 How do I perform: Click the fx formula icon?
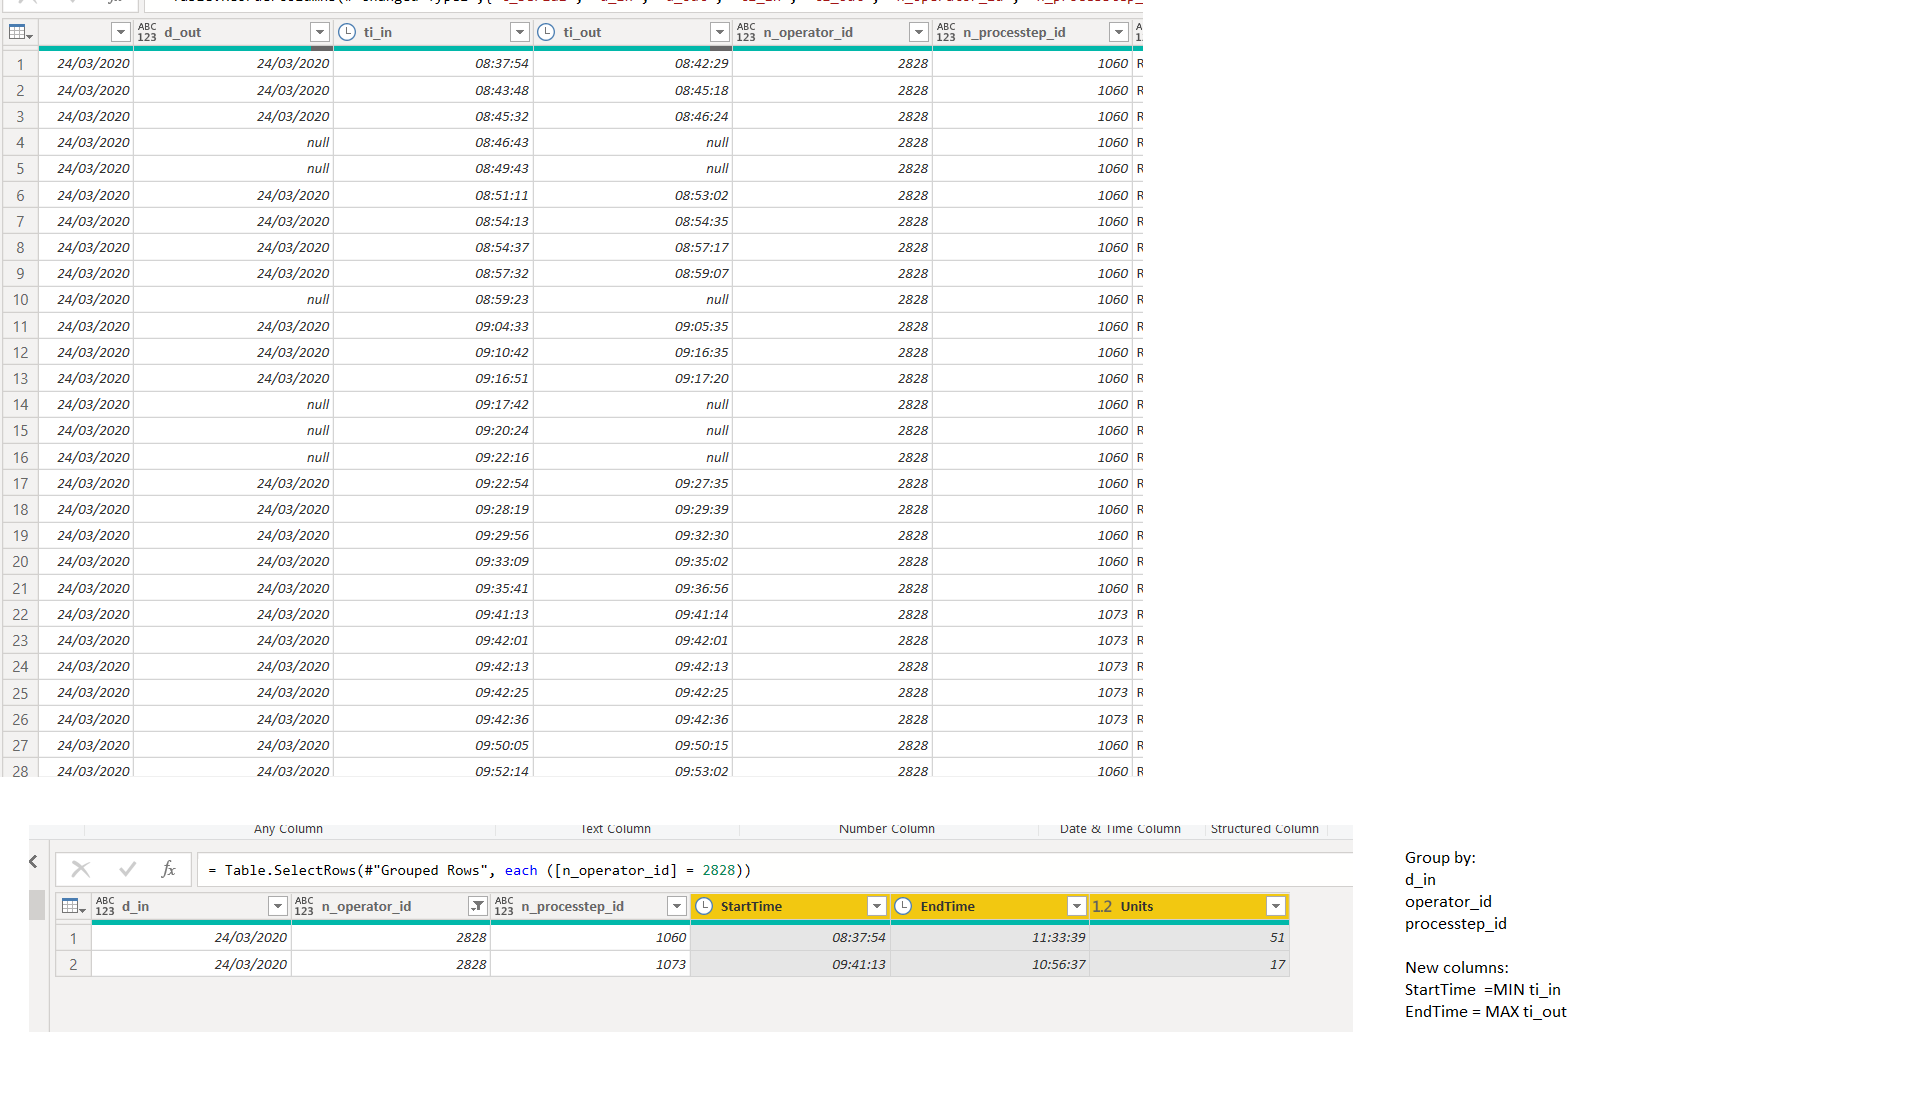(x=169, y=870)
